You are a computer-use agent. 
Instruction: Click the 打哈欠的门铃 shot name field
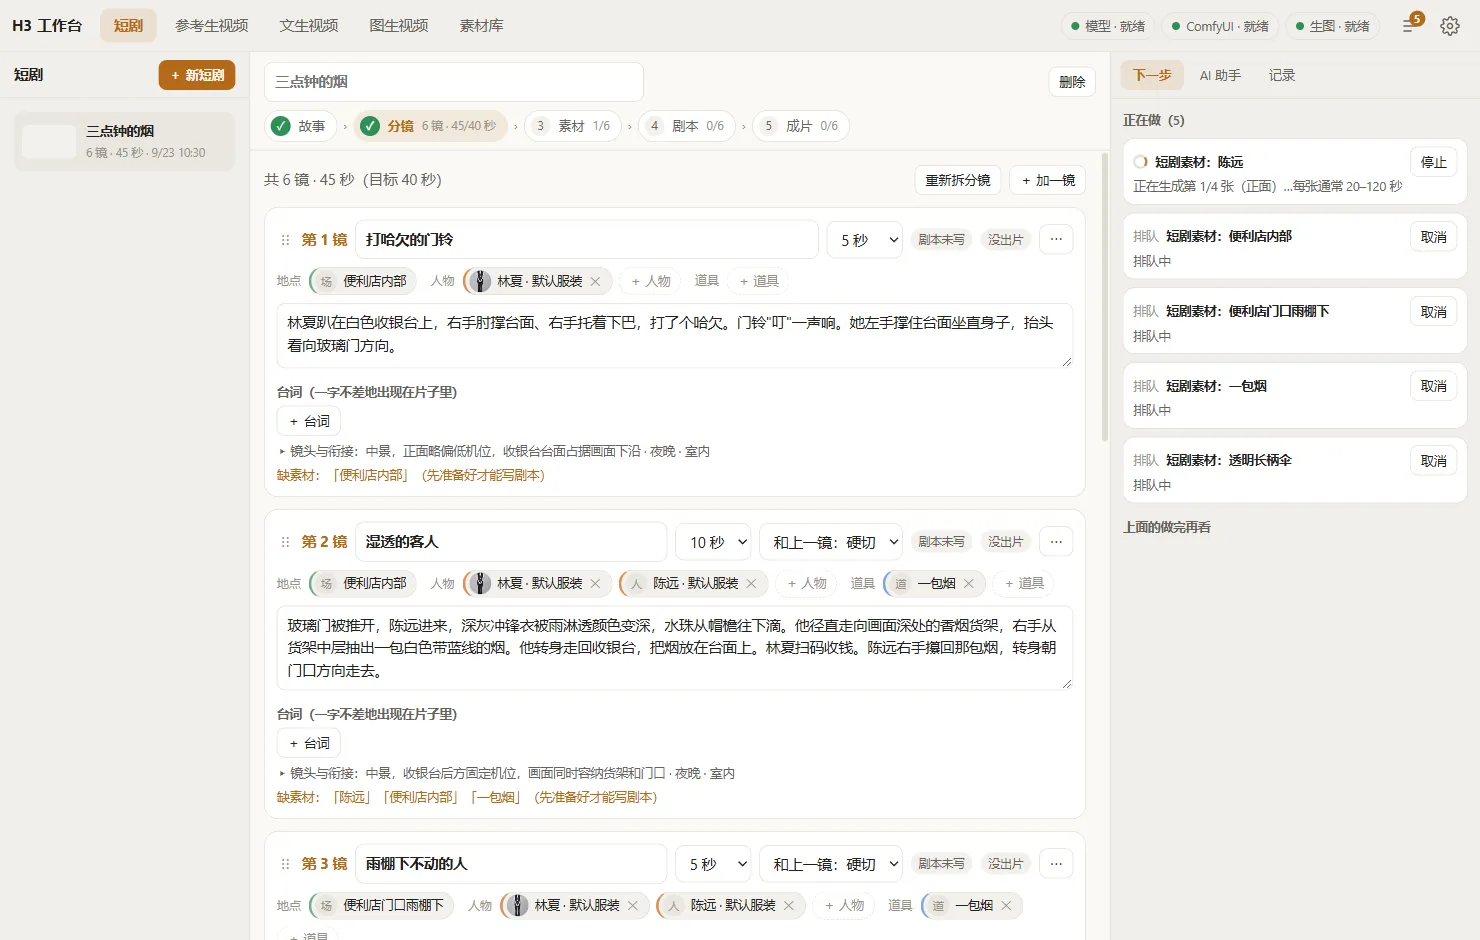[x=587, y=240]
